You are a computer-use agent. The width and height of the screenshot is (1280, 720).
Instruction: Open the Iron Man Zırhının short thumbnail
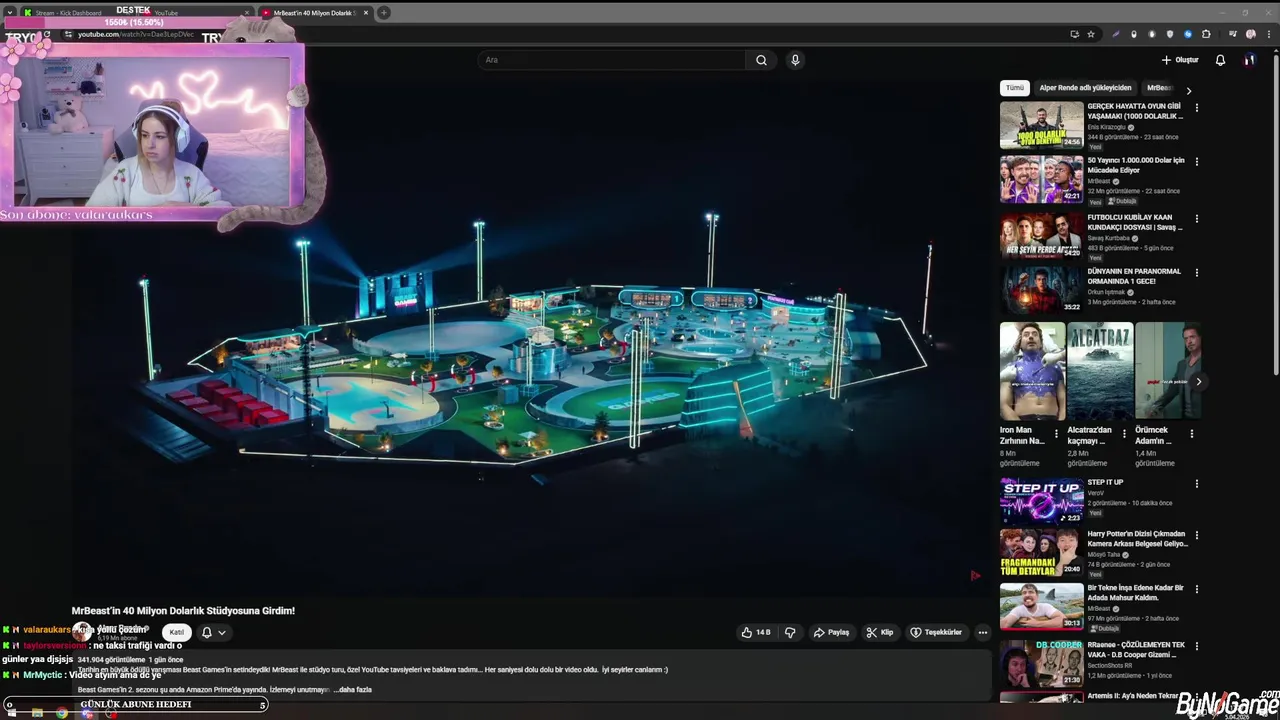point(1032,371)
